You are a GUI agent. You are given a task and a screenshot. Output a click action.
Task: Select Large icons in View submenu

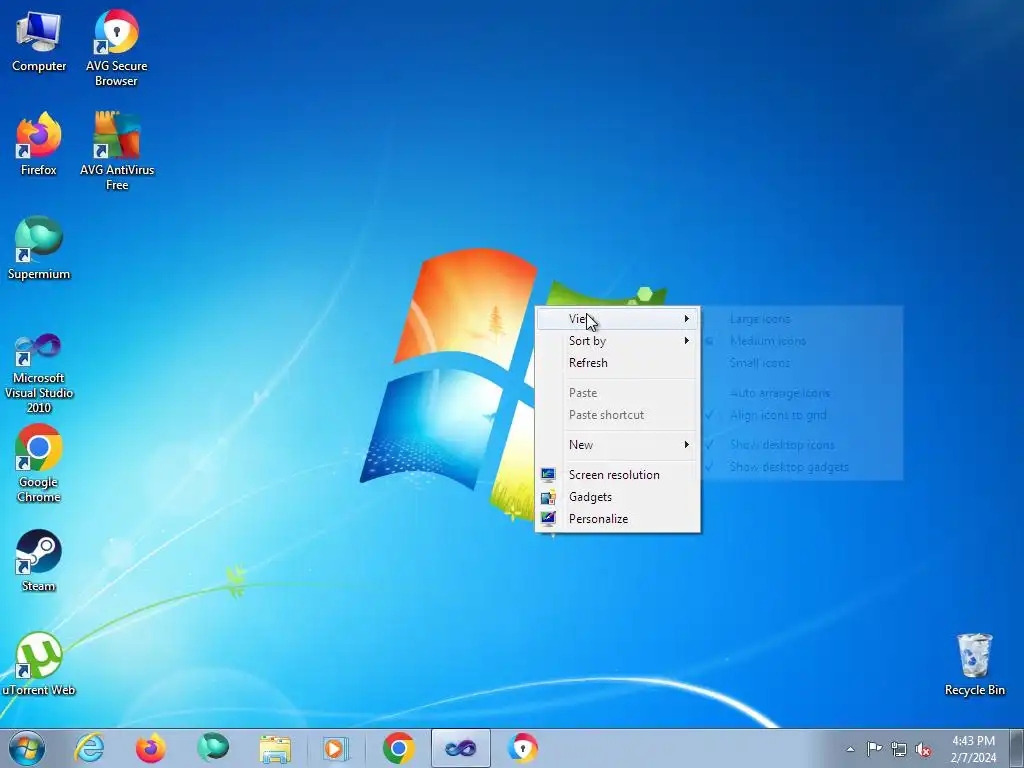pyautogui.click(x=803, y=319)
